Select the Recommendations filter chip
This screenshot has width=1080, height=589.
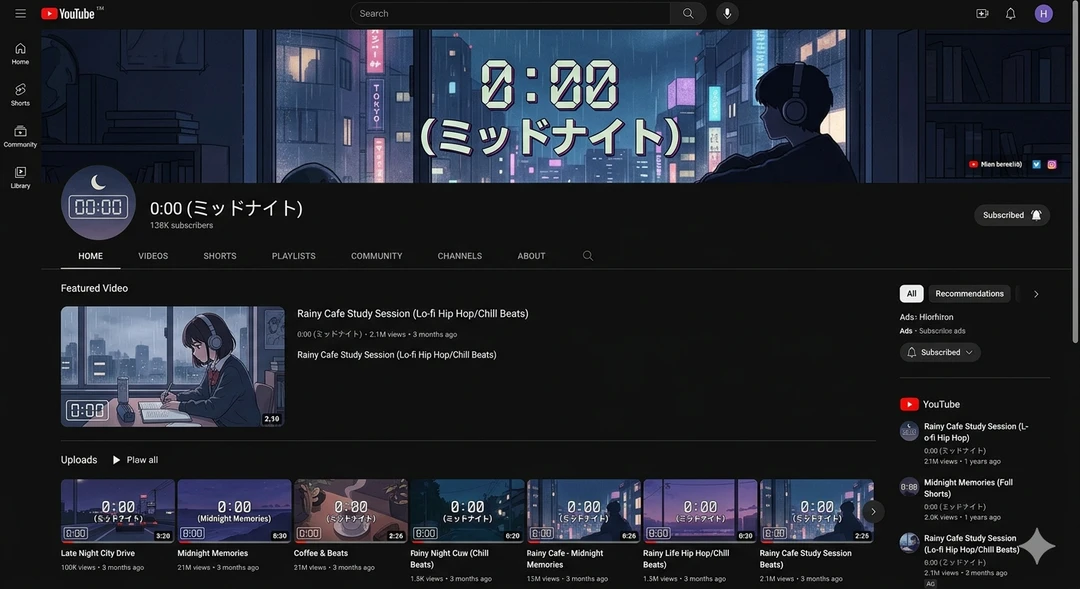pyautogui.click(x=969, y=294)
